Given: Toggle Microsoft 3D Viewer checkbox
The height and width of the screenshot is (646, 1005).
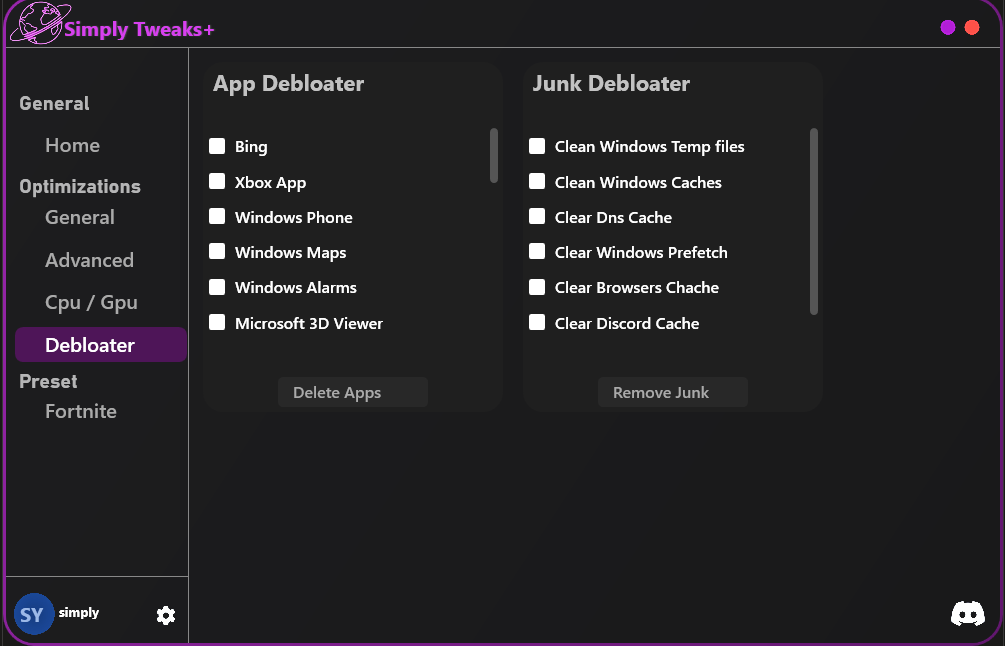Looking at the screenshot, I should (217, 323).
